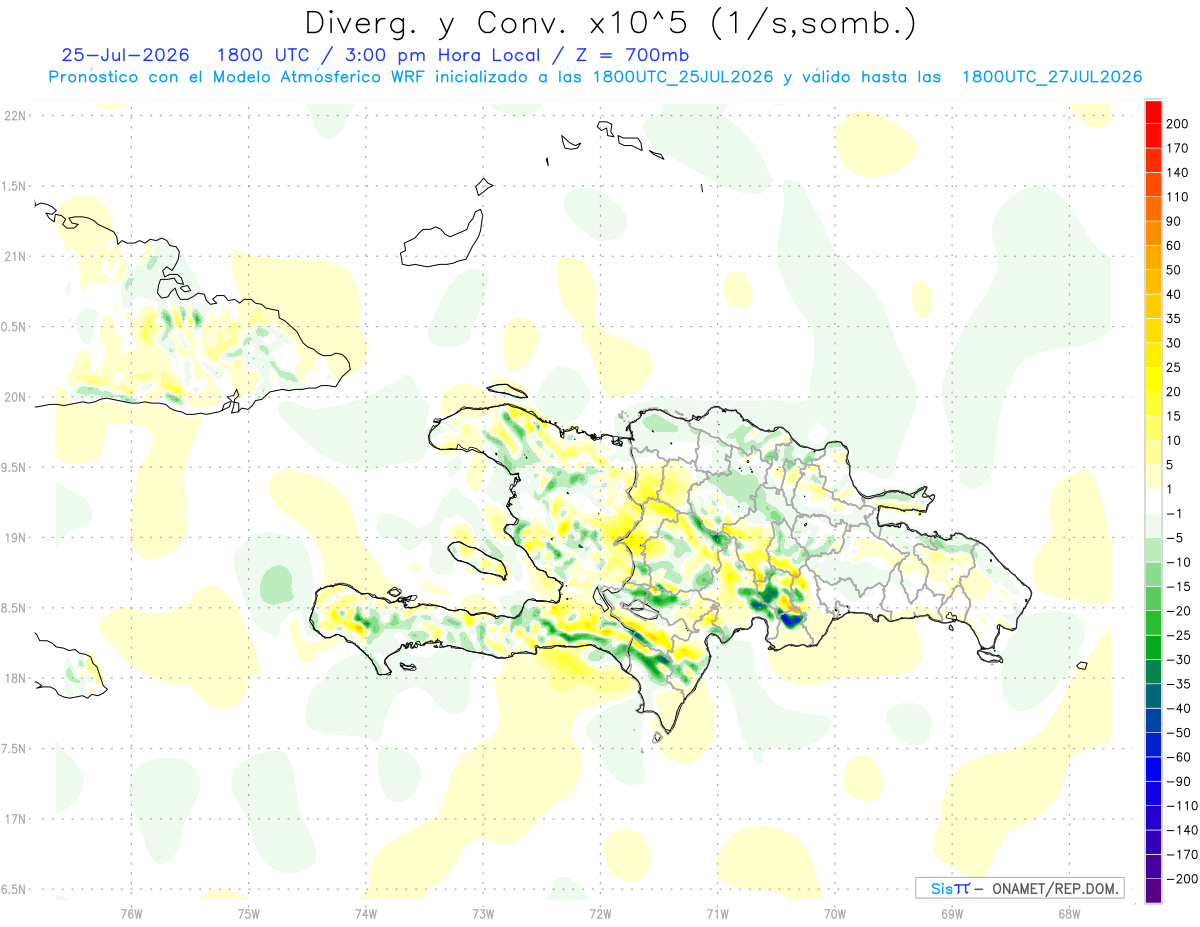
Task: Click the positive "90" legend value
Action: [1174, 222]
